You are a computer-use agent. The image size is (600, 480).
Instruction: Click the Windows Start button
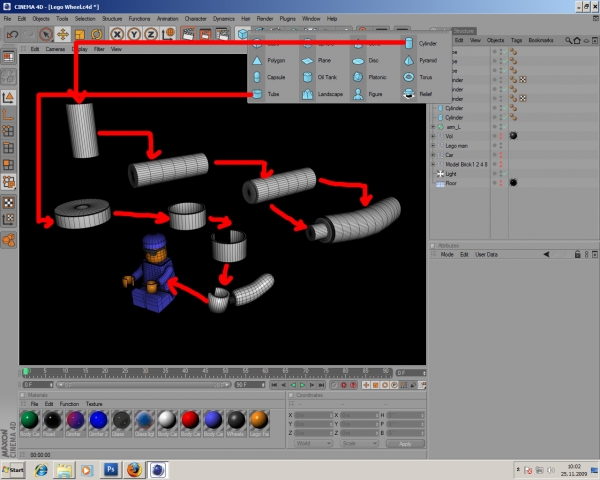(13, 470)
